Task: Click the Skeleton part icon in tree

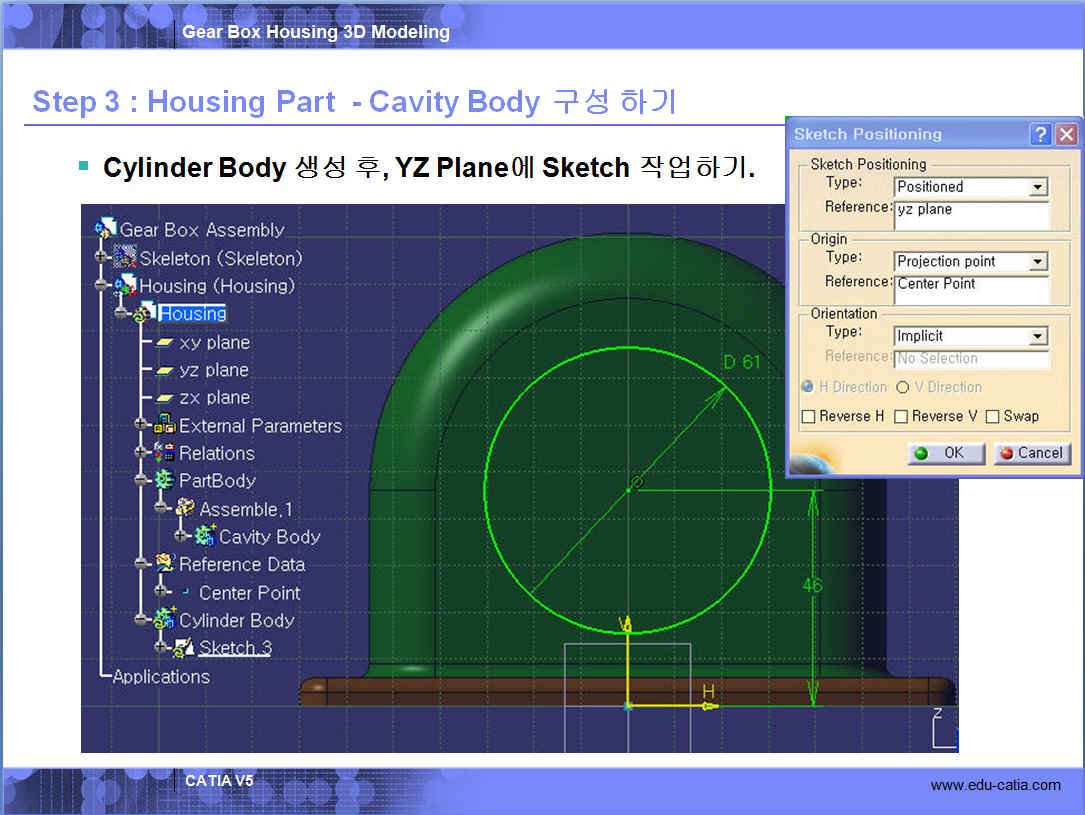Action: point(125,258)
